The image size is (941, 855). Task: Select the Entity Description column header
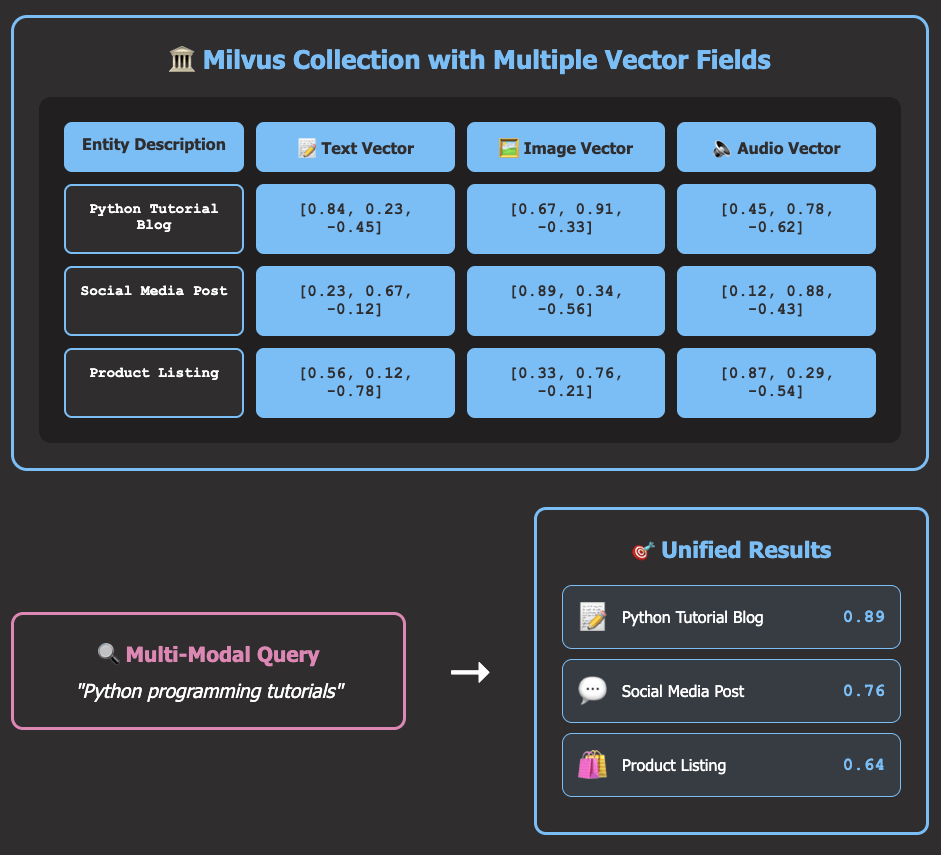click(154, 146)
